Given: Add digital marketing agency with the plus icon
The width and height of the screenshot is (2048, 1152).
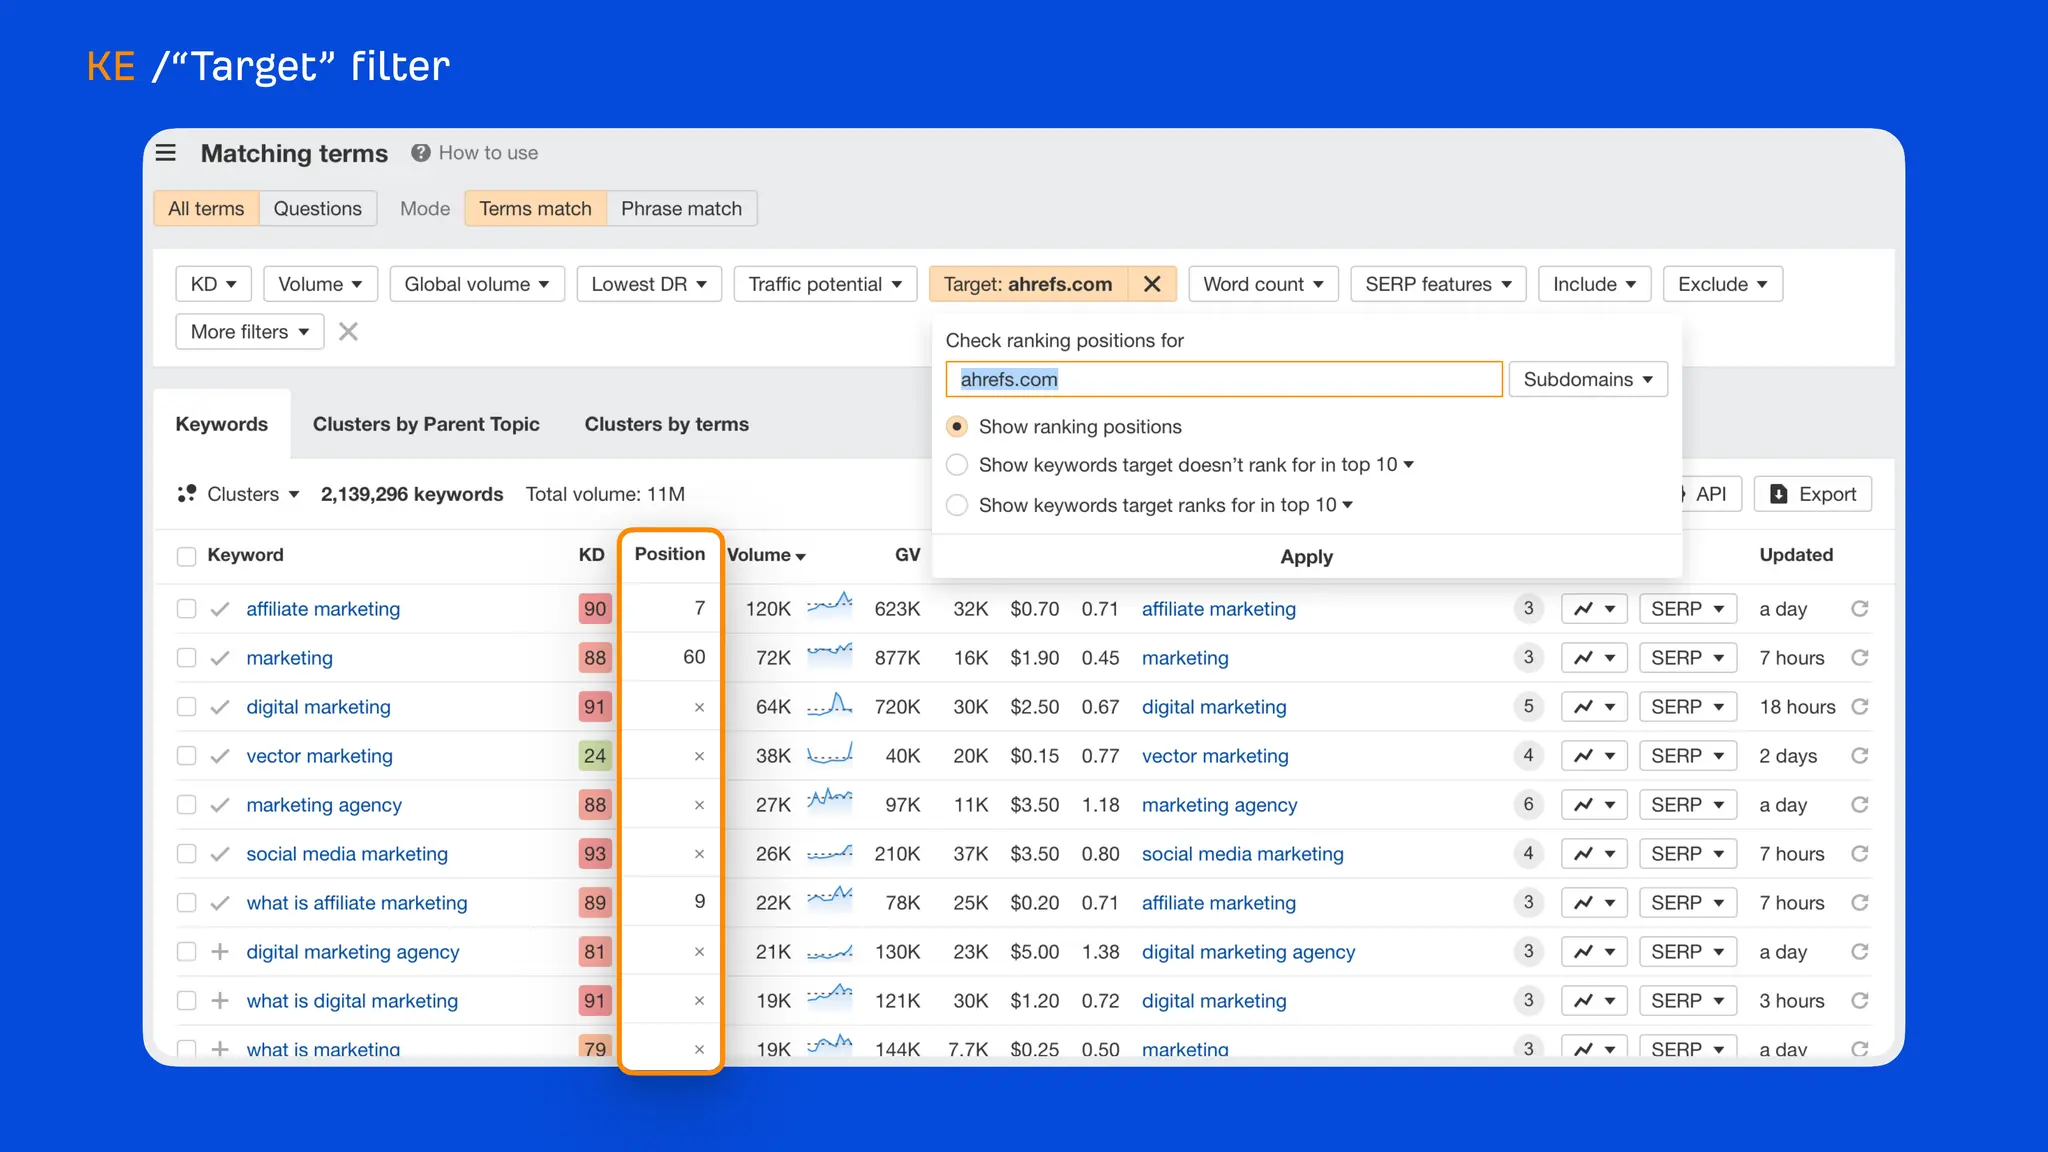Looking at the screenshot, I should coord(220,952).
